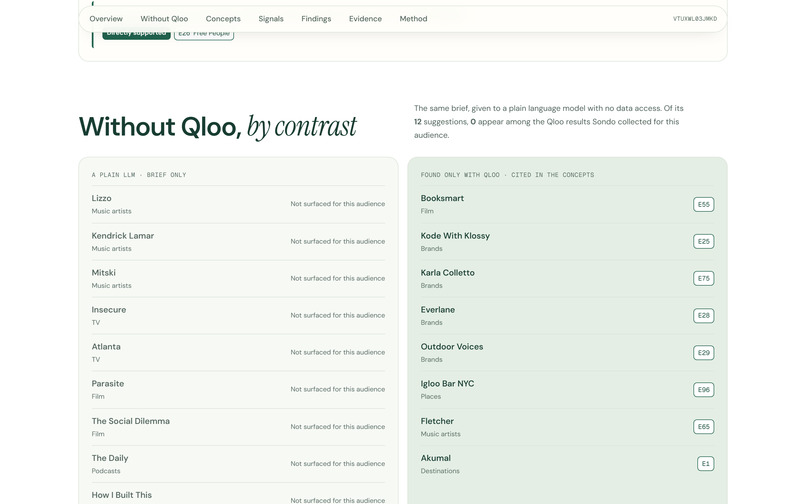This screenshot has height=504, width=806.
Task: Click the Booksmart film title
Action: [x=442, y=198]
